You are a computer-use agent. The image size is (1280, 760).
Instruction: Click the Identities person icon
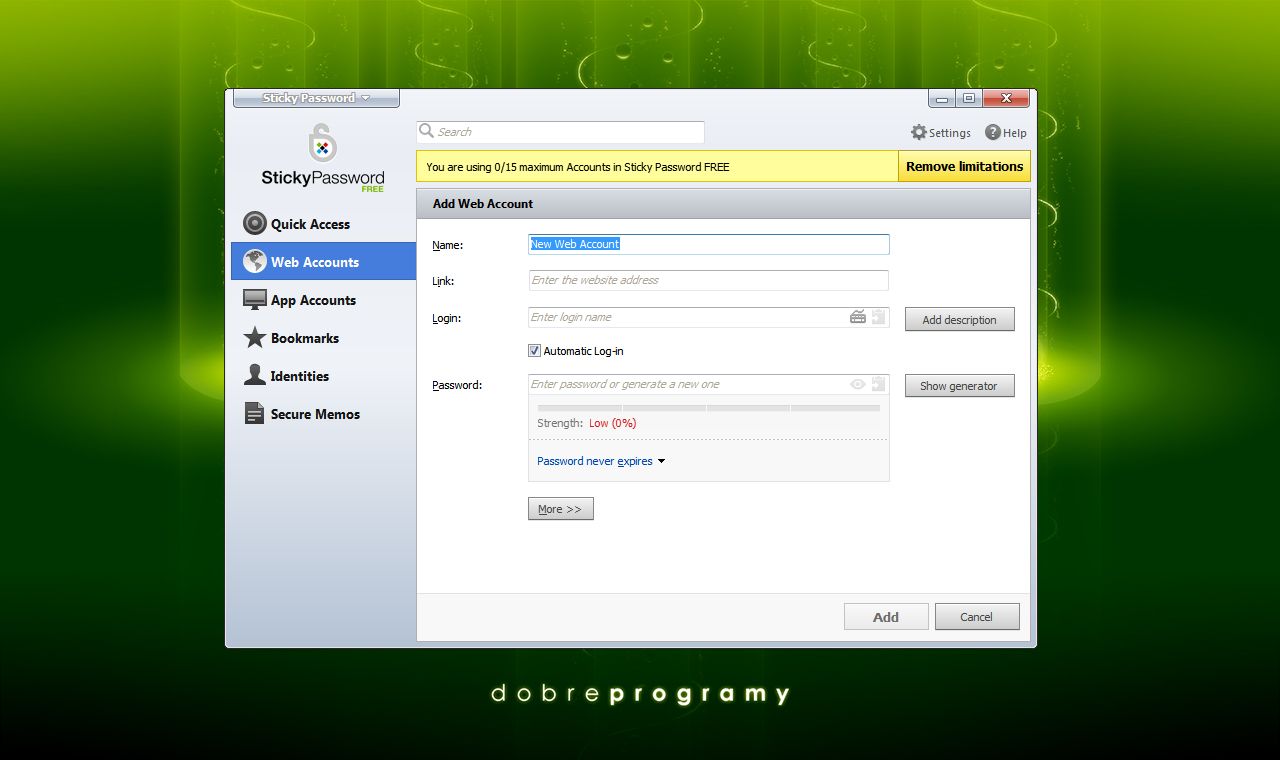(255, 375)
